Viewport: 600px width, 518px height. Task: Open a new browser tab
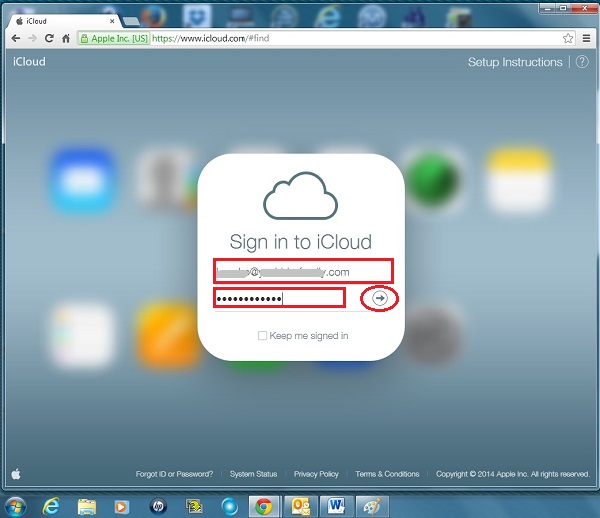[131, 21]
